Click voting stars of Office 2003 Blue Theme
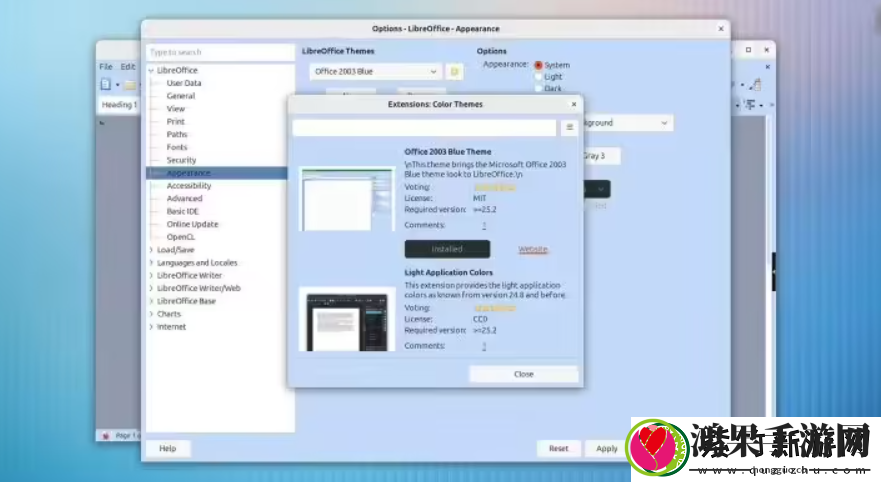The height and width of the screenshot is (482, 881). click(x=494, y=187)
